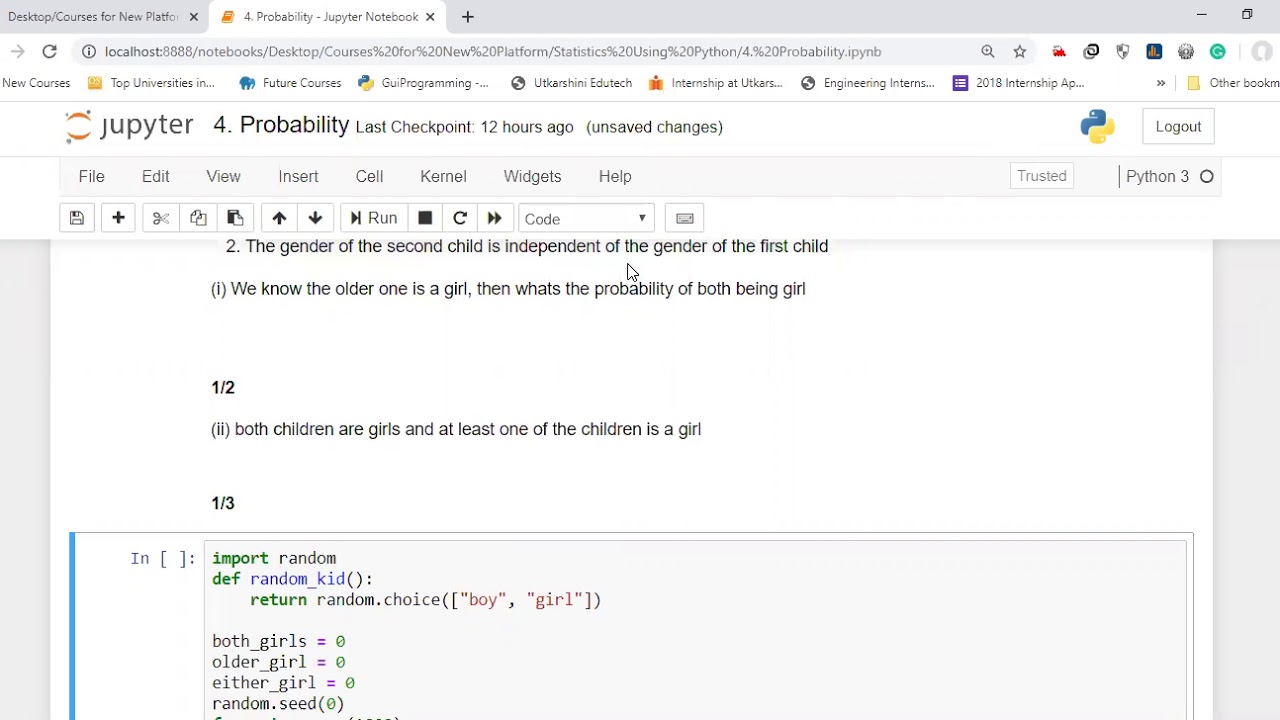Paste cells below using the clipboard icon
1280x720 pixels.
tap(235, 218)
